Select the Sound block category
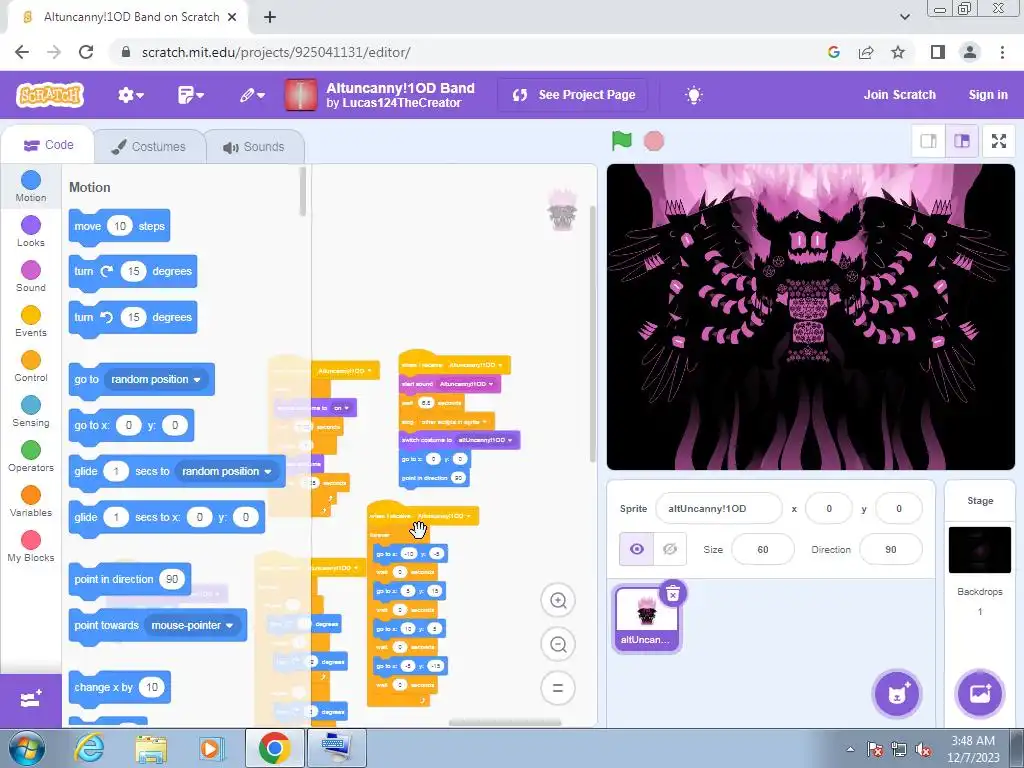 point(31,276)
